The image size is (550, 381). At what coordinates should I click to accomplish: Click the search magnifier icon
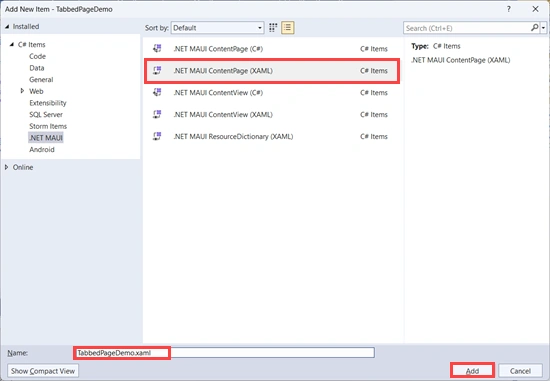point(535,27)
